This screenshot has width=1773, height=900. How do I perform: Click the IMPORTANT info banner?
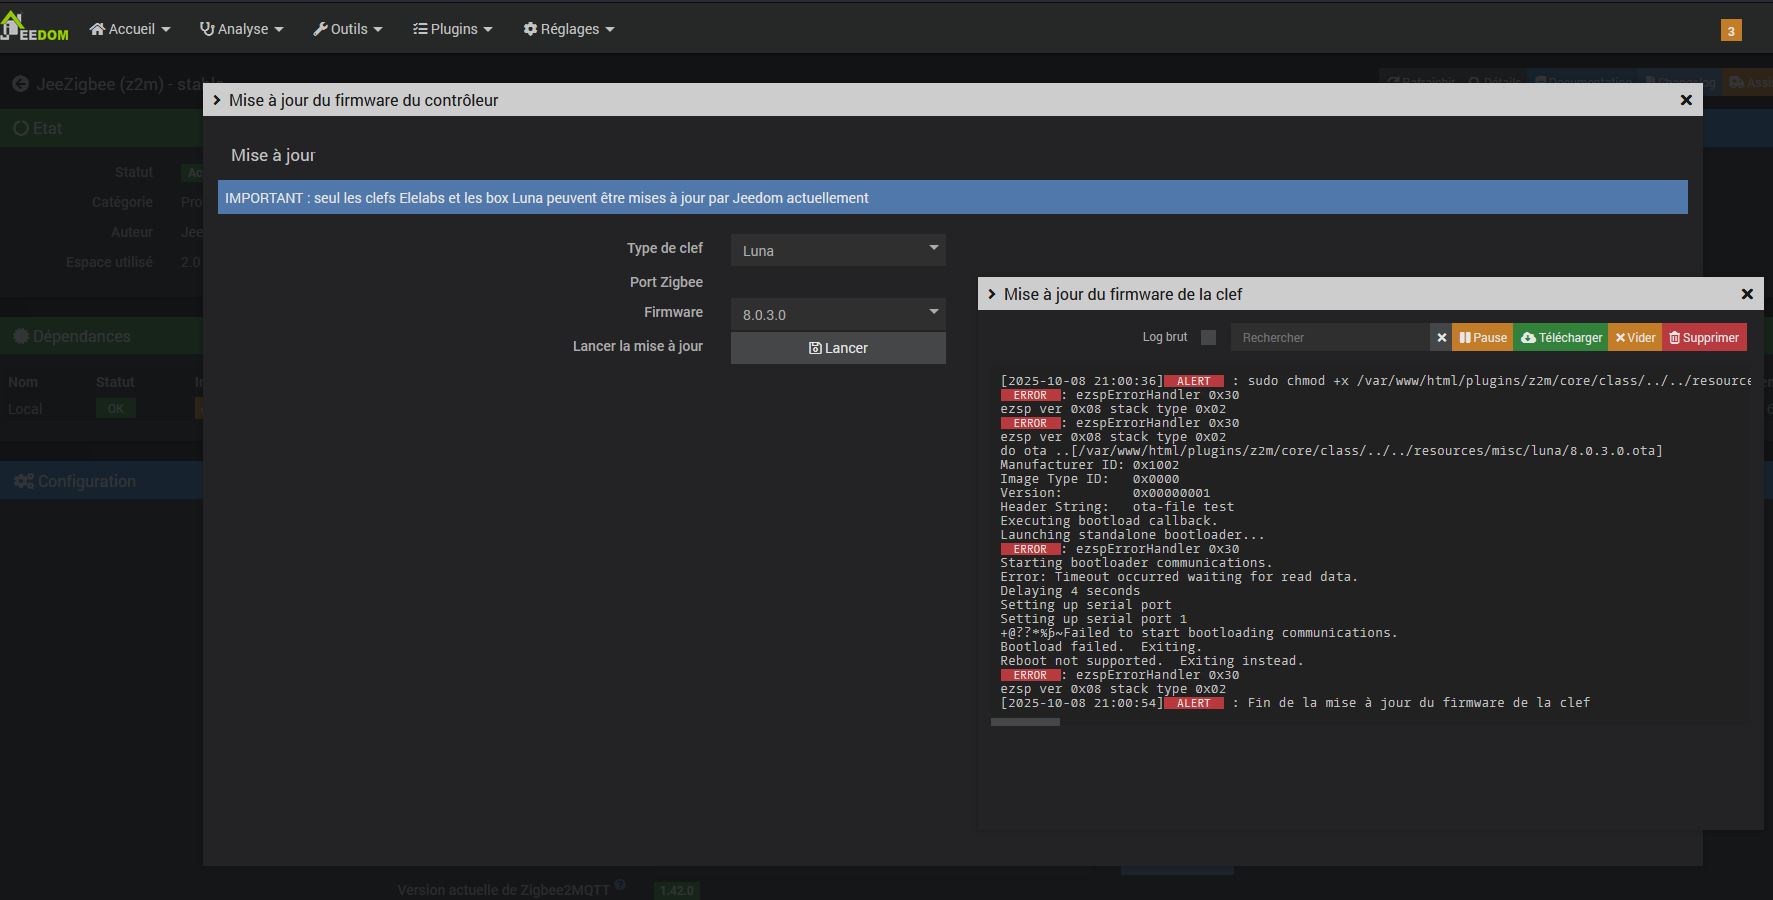[x=953, y=197]
